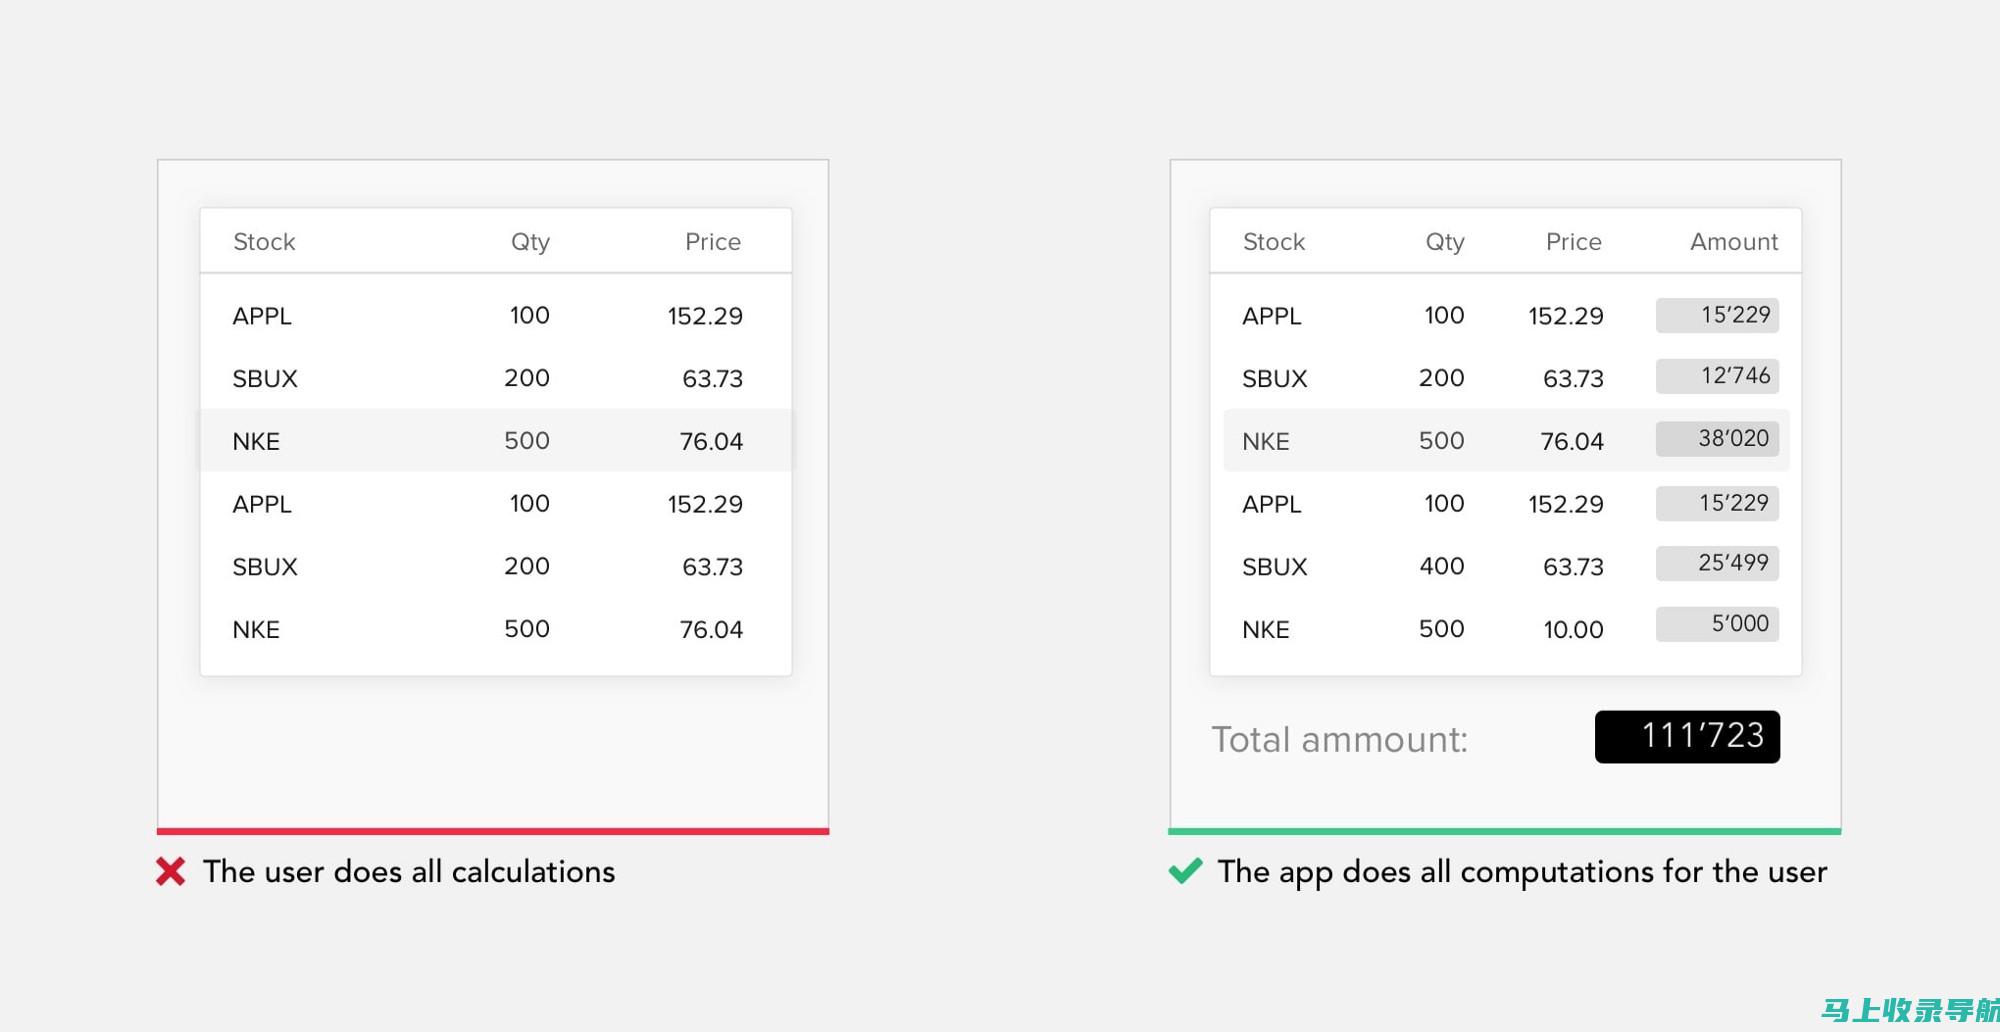Click the Amount column header
This screenshot has height=1032, width=2000.
pyautogui.click(x=1734, y=242)
